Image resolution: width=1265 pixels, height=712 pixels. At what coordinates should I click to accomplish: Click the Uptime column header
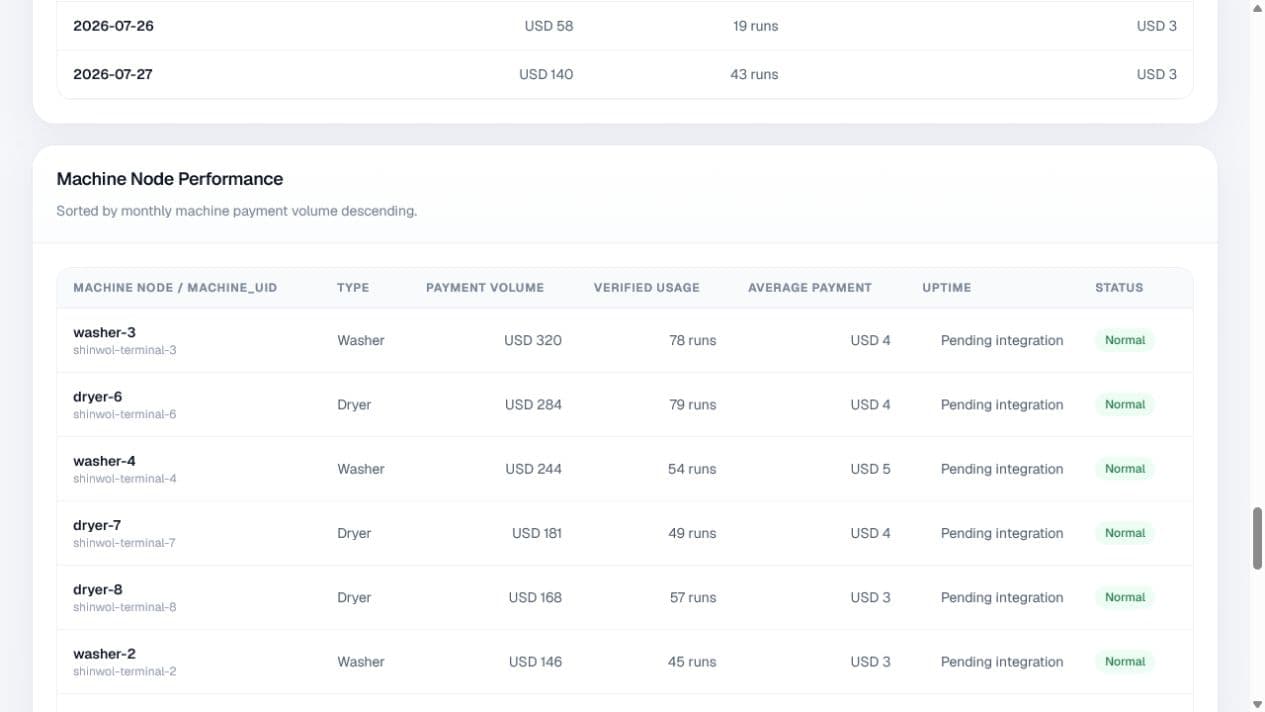click(947, 287)
